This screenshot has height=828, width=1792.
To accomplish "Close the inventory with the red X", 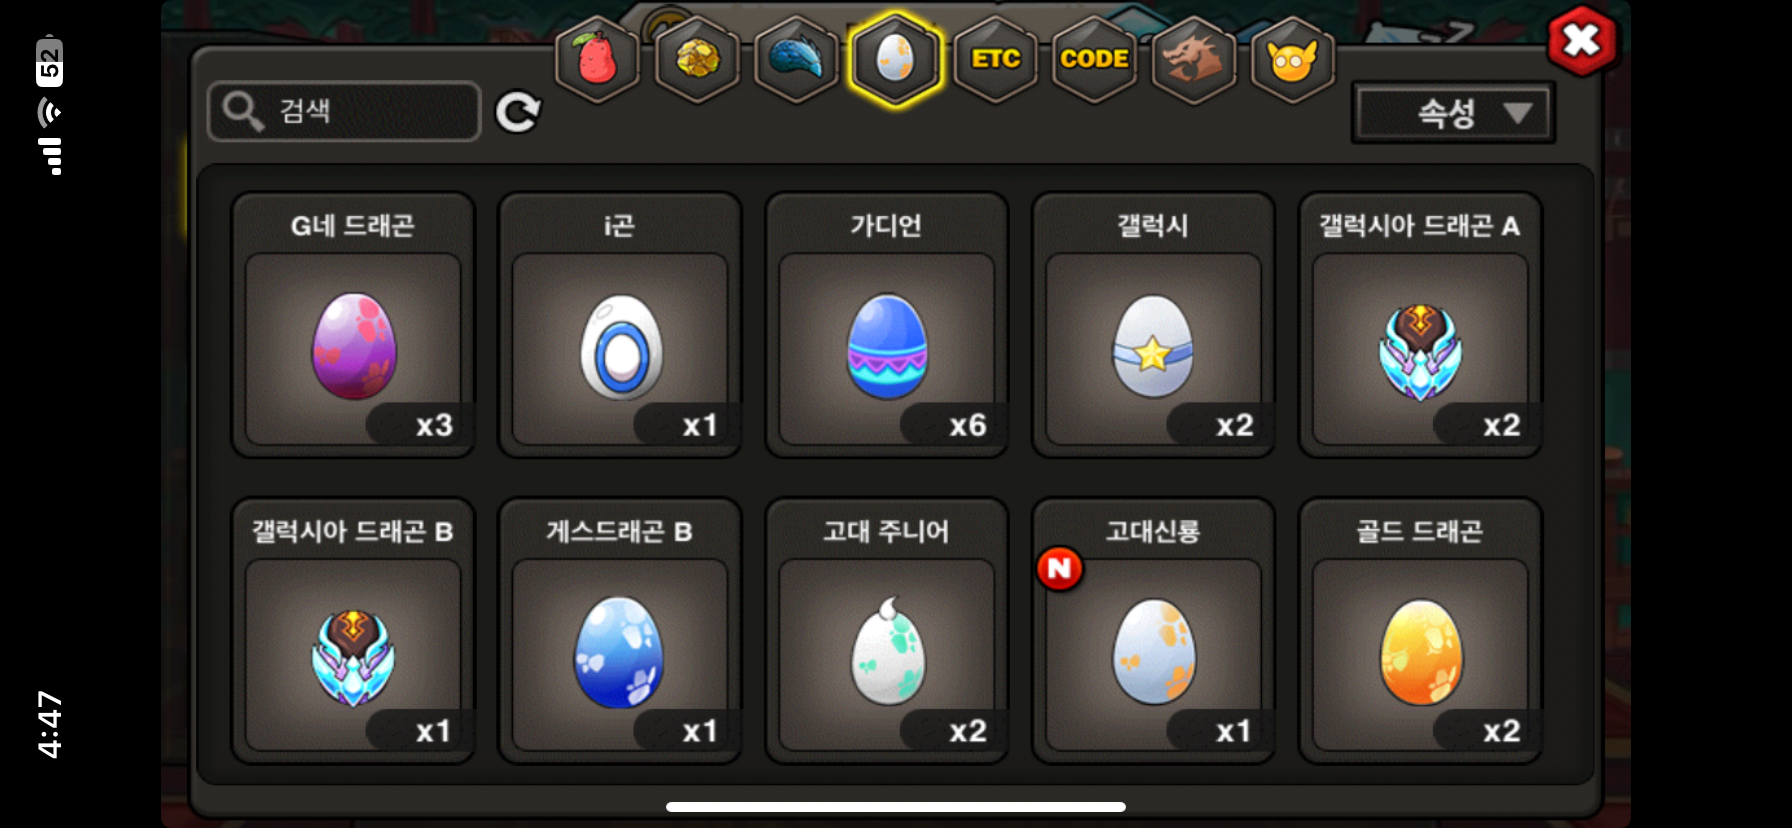I will click(1582, 41).
